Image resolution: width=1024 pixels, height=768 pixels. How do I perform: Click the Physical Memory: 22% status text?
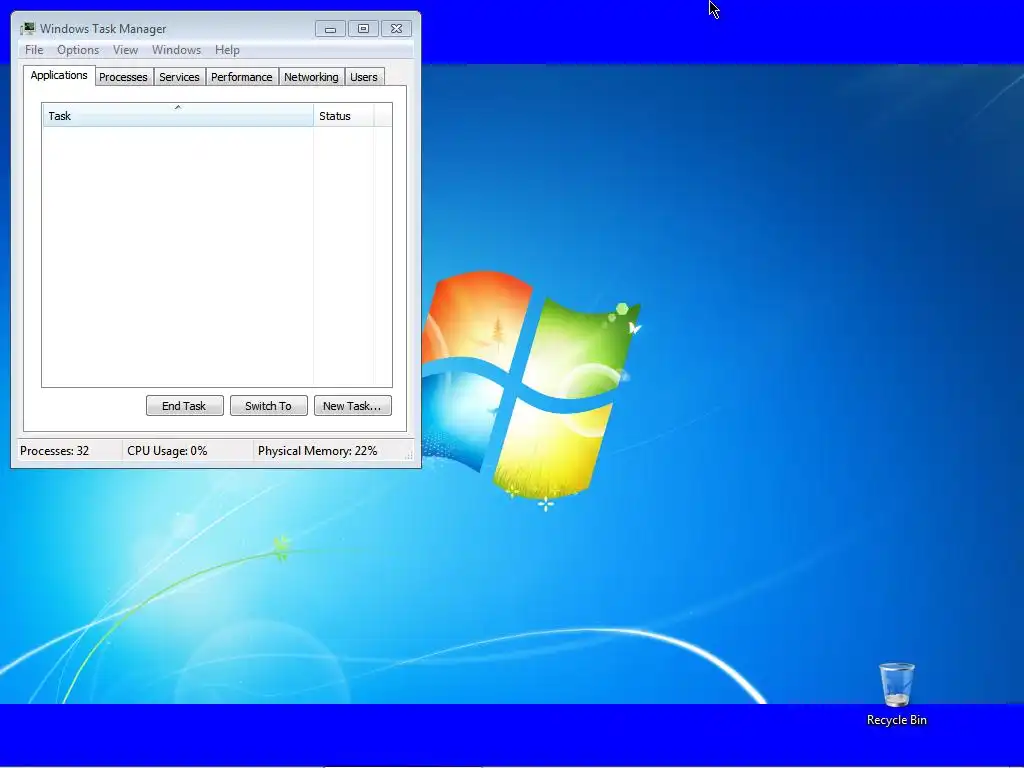click(317, 451)
